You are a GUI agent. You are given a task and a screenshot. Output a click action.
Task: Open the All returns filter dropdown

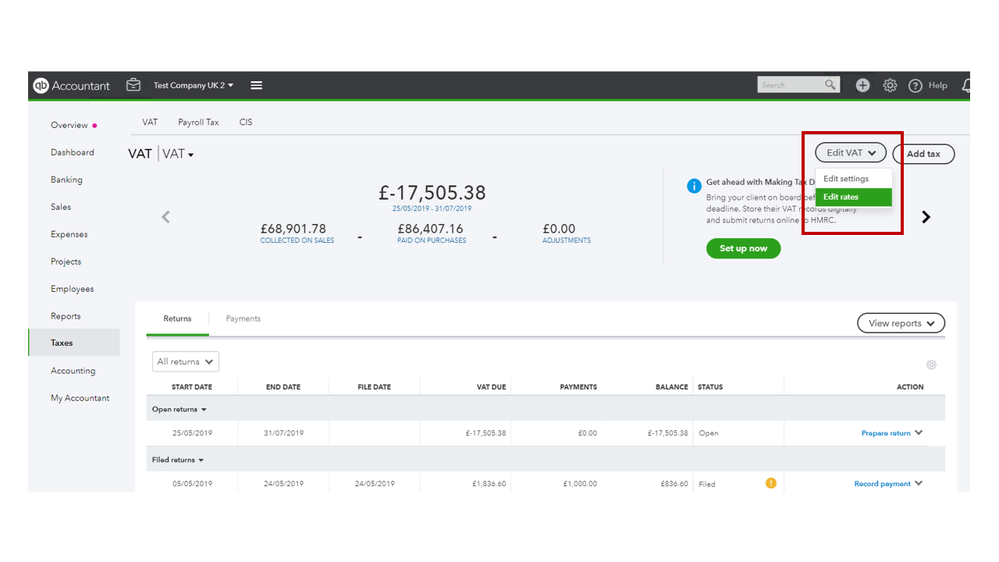pos(185,361)
